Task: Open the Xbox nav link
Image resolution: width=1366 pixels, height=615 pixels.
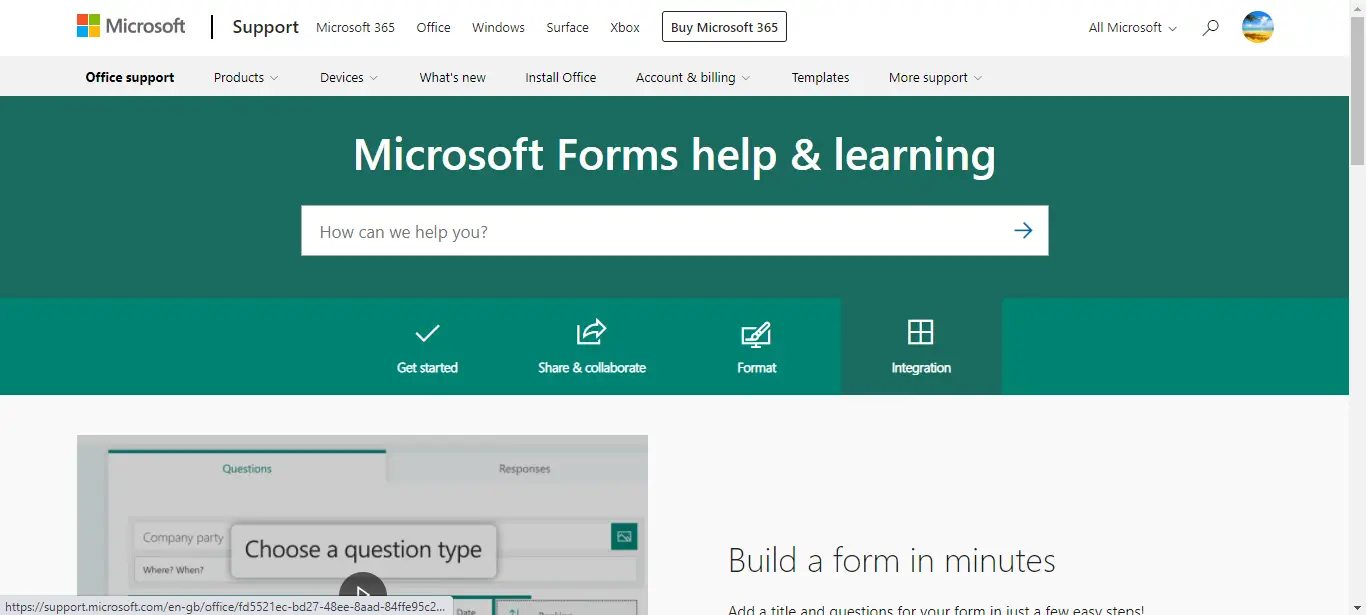Action: (x=625, y=28)
